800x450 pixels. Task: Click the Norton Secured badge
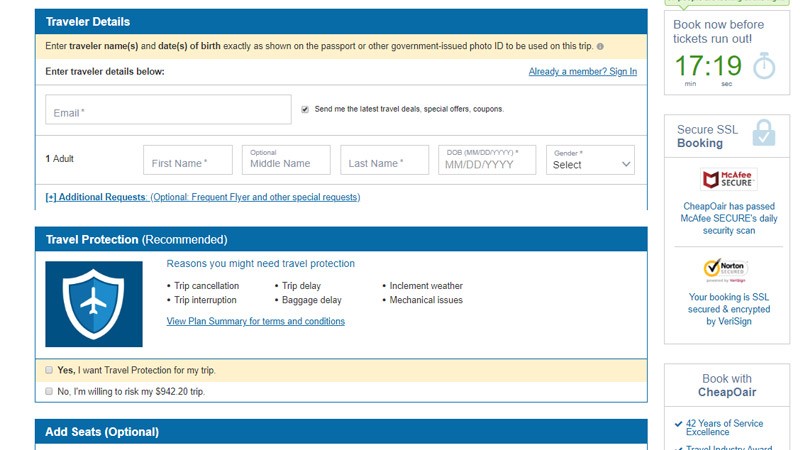click(727, 270)
